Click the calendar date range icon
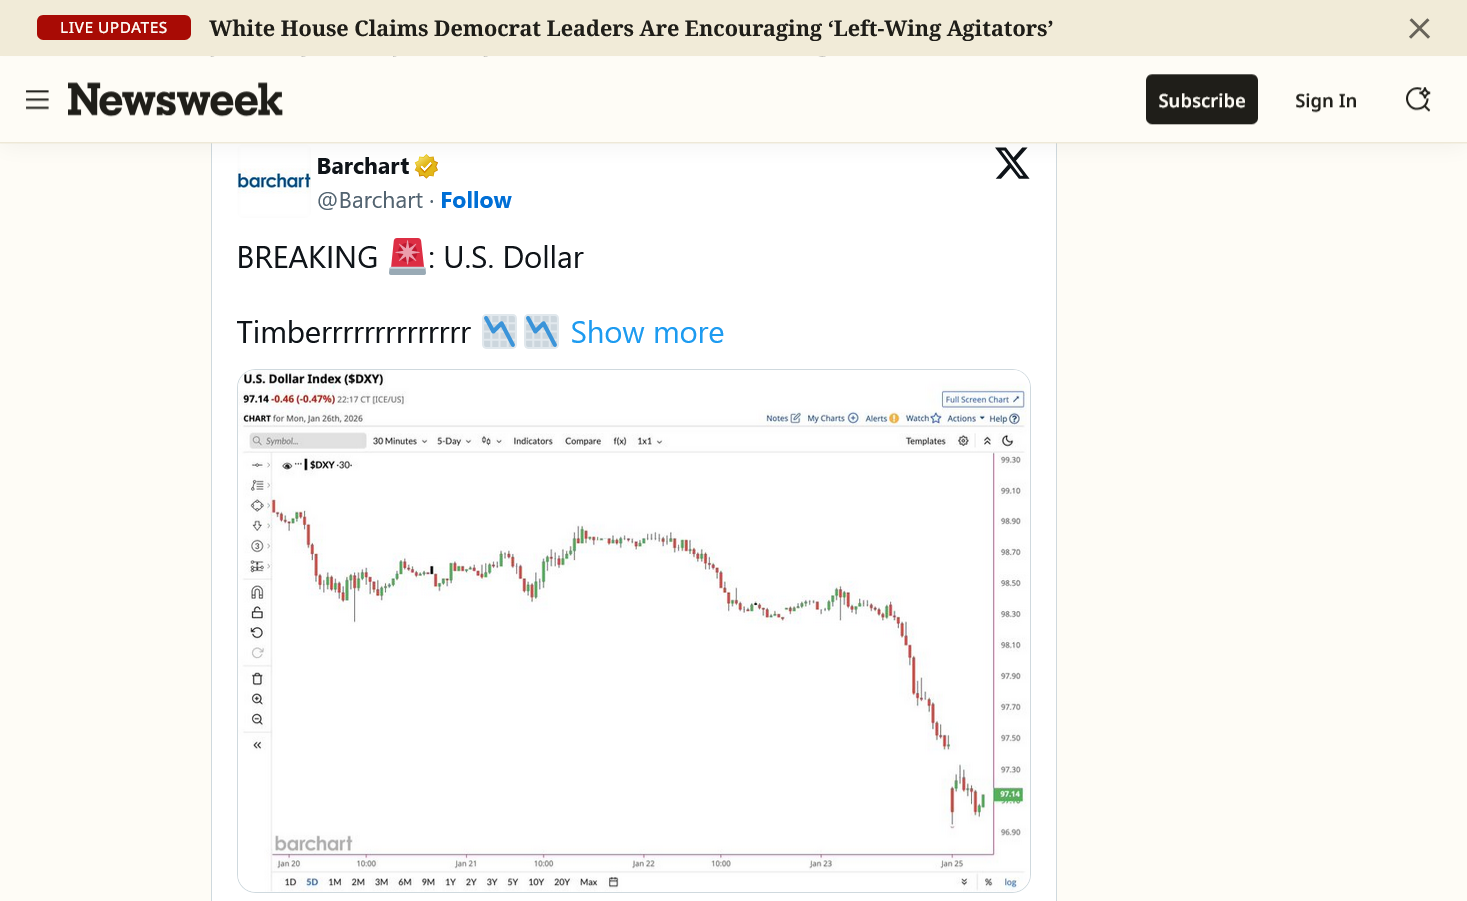 point(614,882)
